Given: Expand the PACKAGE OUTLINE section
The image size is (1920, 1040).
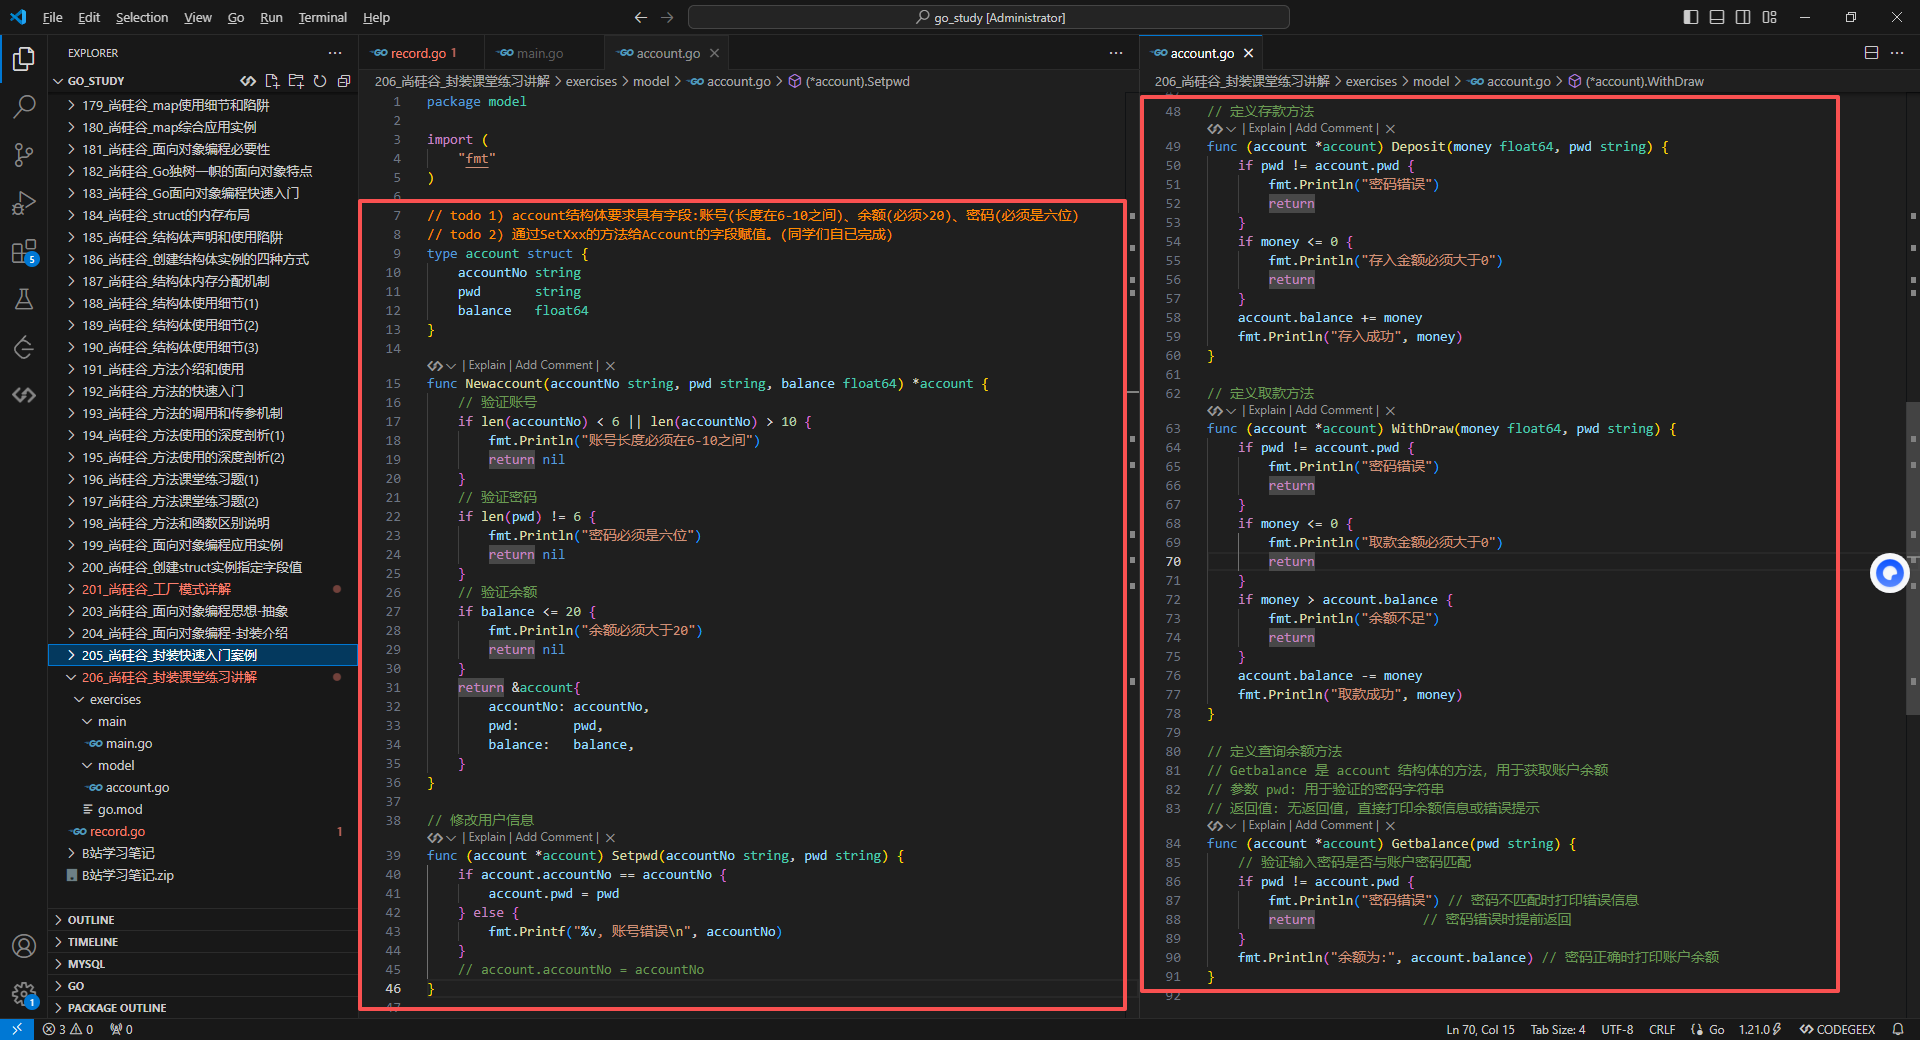Looking at the screenshot, I should tap(203, 1008).
